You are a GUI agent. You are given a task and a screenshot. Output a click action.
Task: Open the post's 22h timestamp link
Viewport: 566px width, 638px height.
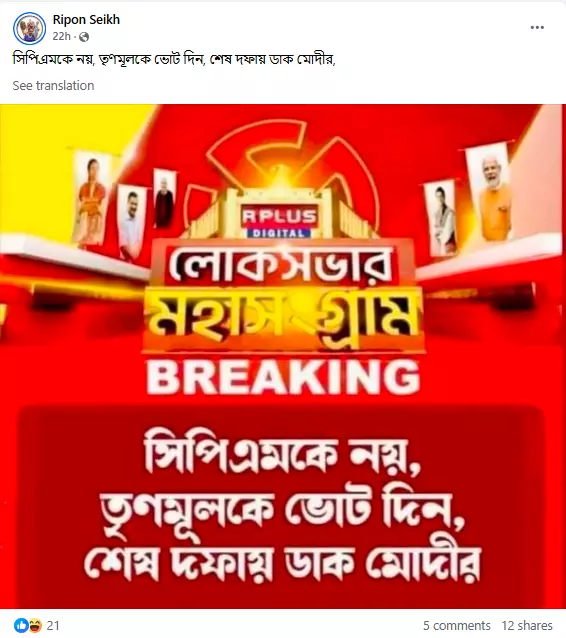pyautogui.click(x=61, y=37)
